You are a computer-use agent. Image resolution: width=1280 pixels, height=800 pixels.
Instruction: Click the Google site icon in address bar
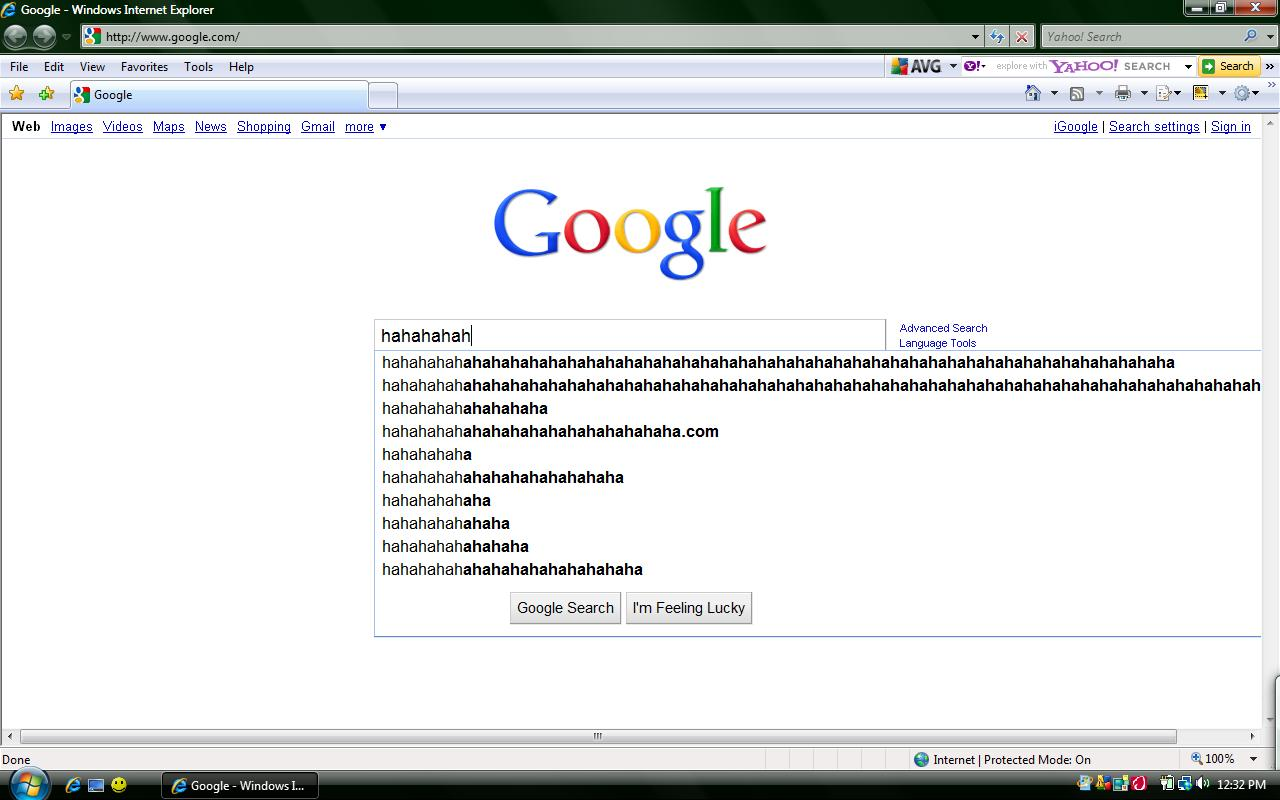tap(93, 37)
